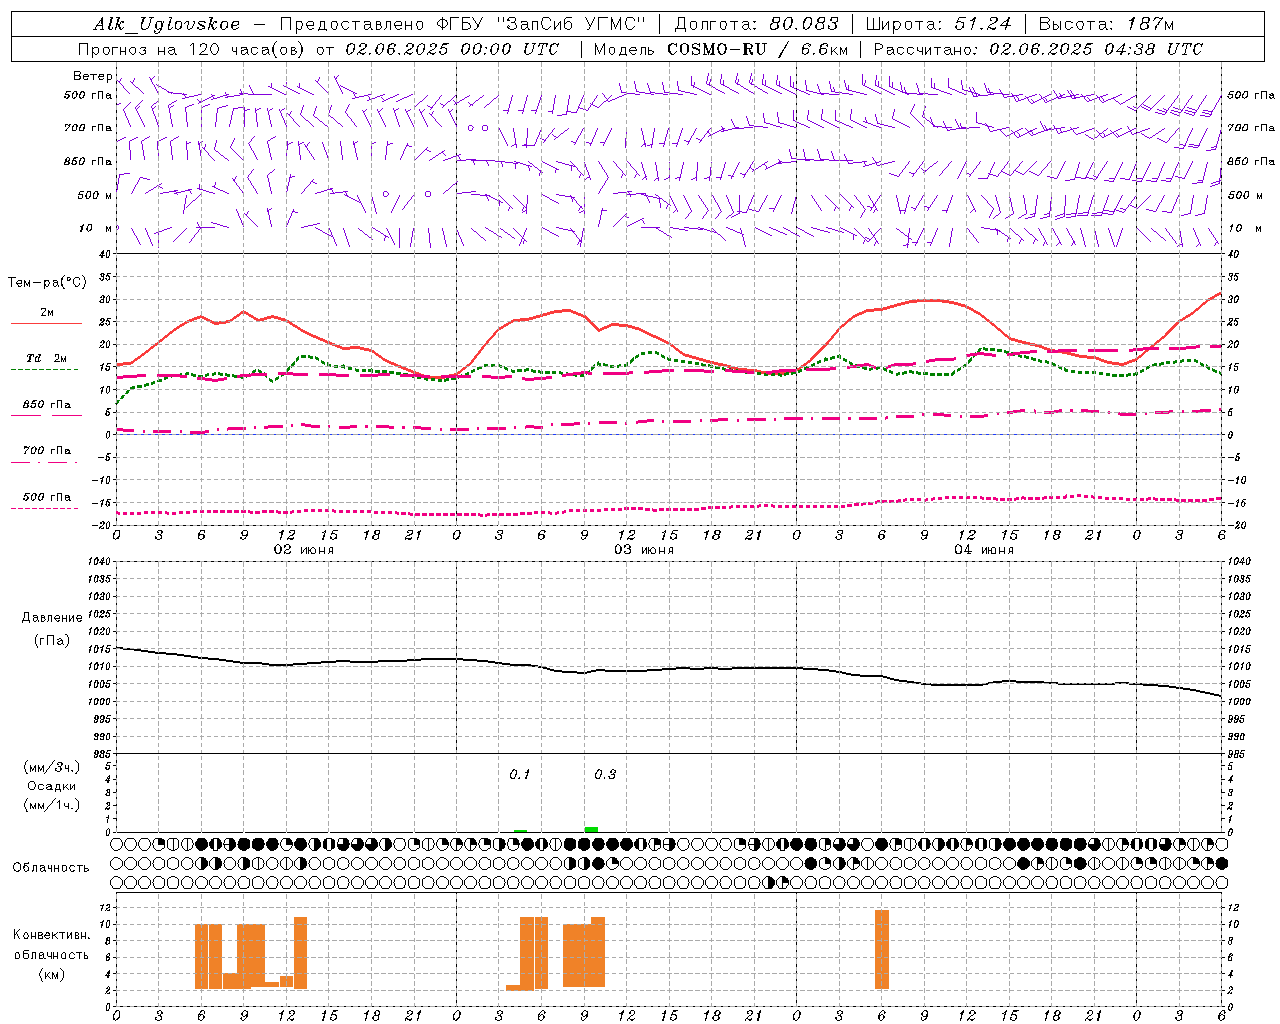Click the Ветер wind panel label
The width and height of the screenshot is (1280, 1024).
point(92,76)
